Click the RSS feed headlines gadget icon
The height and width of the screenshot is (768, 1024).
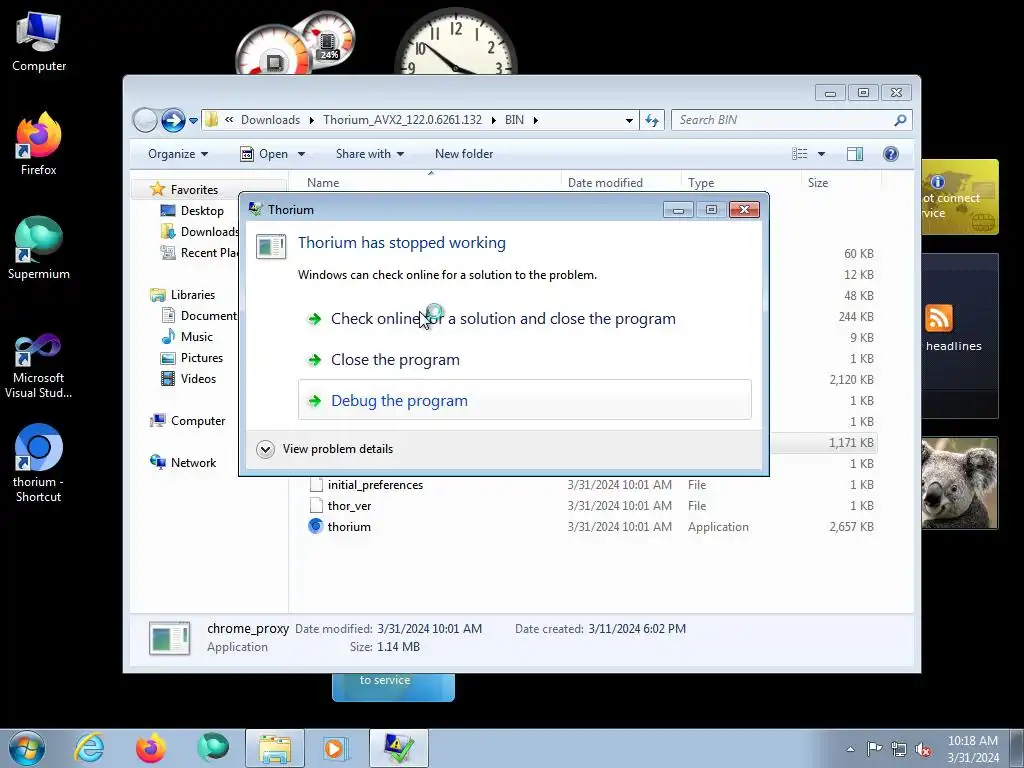pos(938,319)
